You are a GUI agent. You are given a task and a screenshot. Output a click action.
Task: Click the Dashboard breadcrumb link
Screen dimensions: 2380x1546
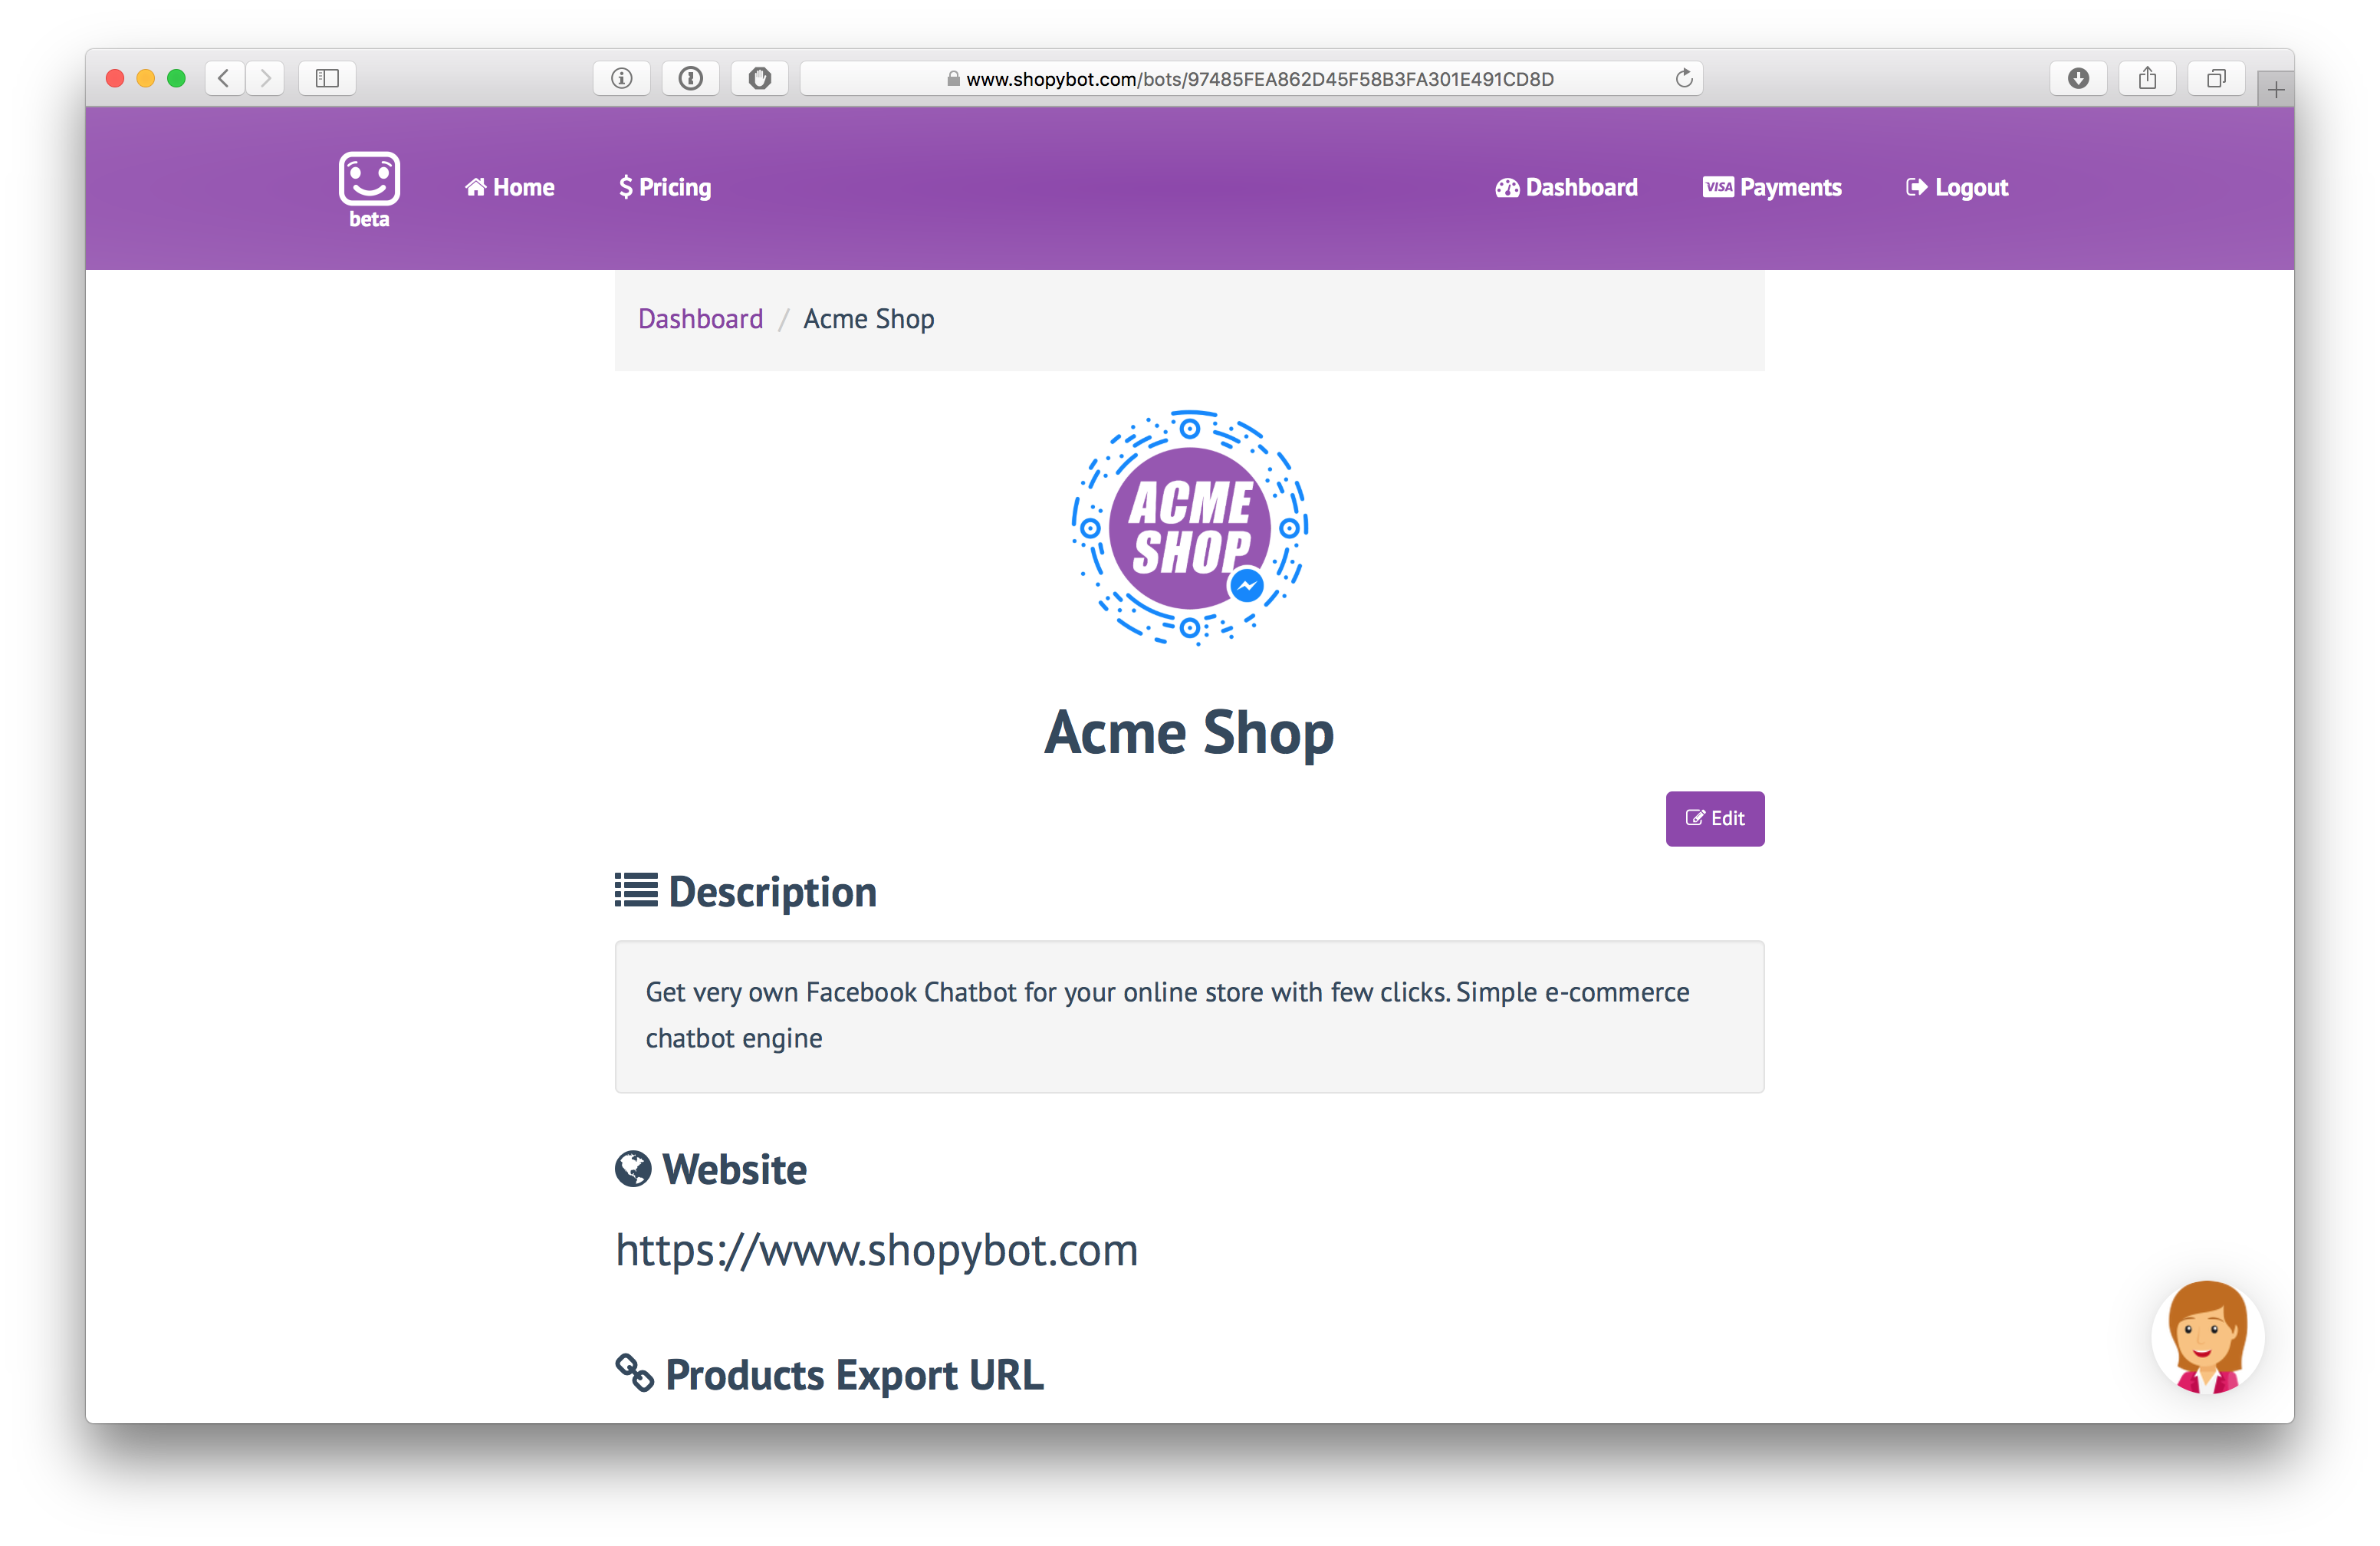tap(700, 319)
